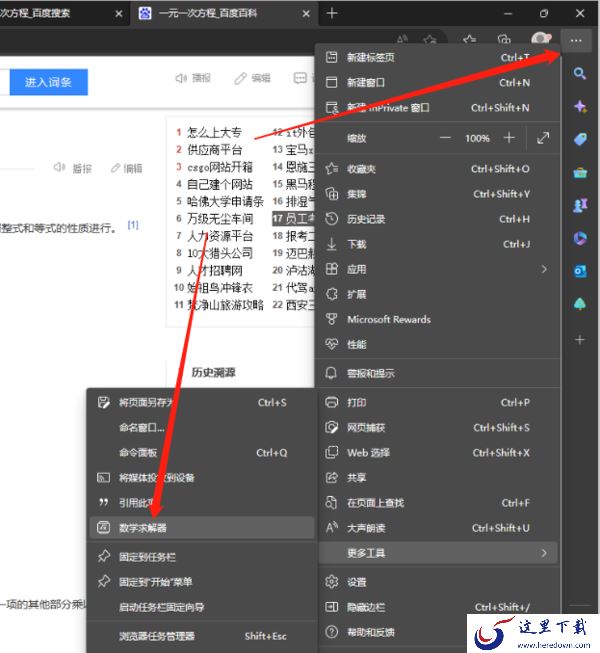600x653 pixels.
Task: Open 浏览器任务管理器 in the submenu
Action: [x=202, y=636]
